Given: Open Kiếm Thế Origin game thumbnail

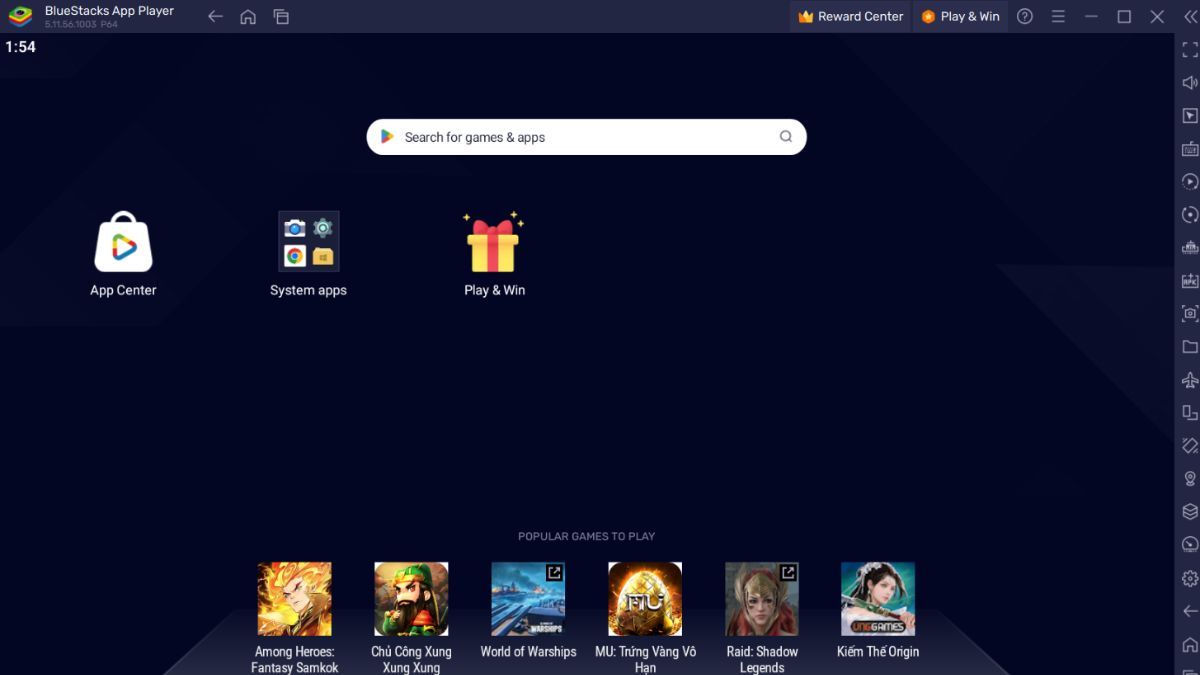Looking at the screenshot, I should (878, 599).
